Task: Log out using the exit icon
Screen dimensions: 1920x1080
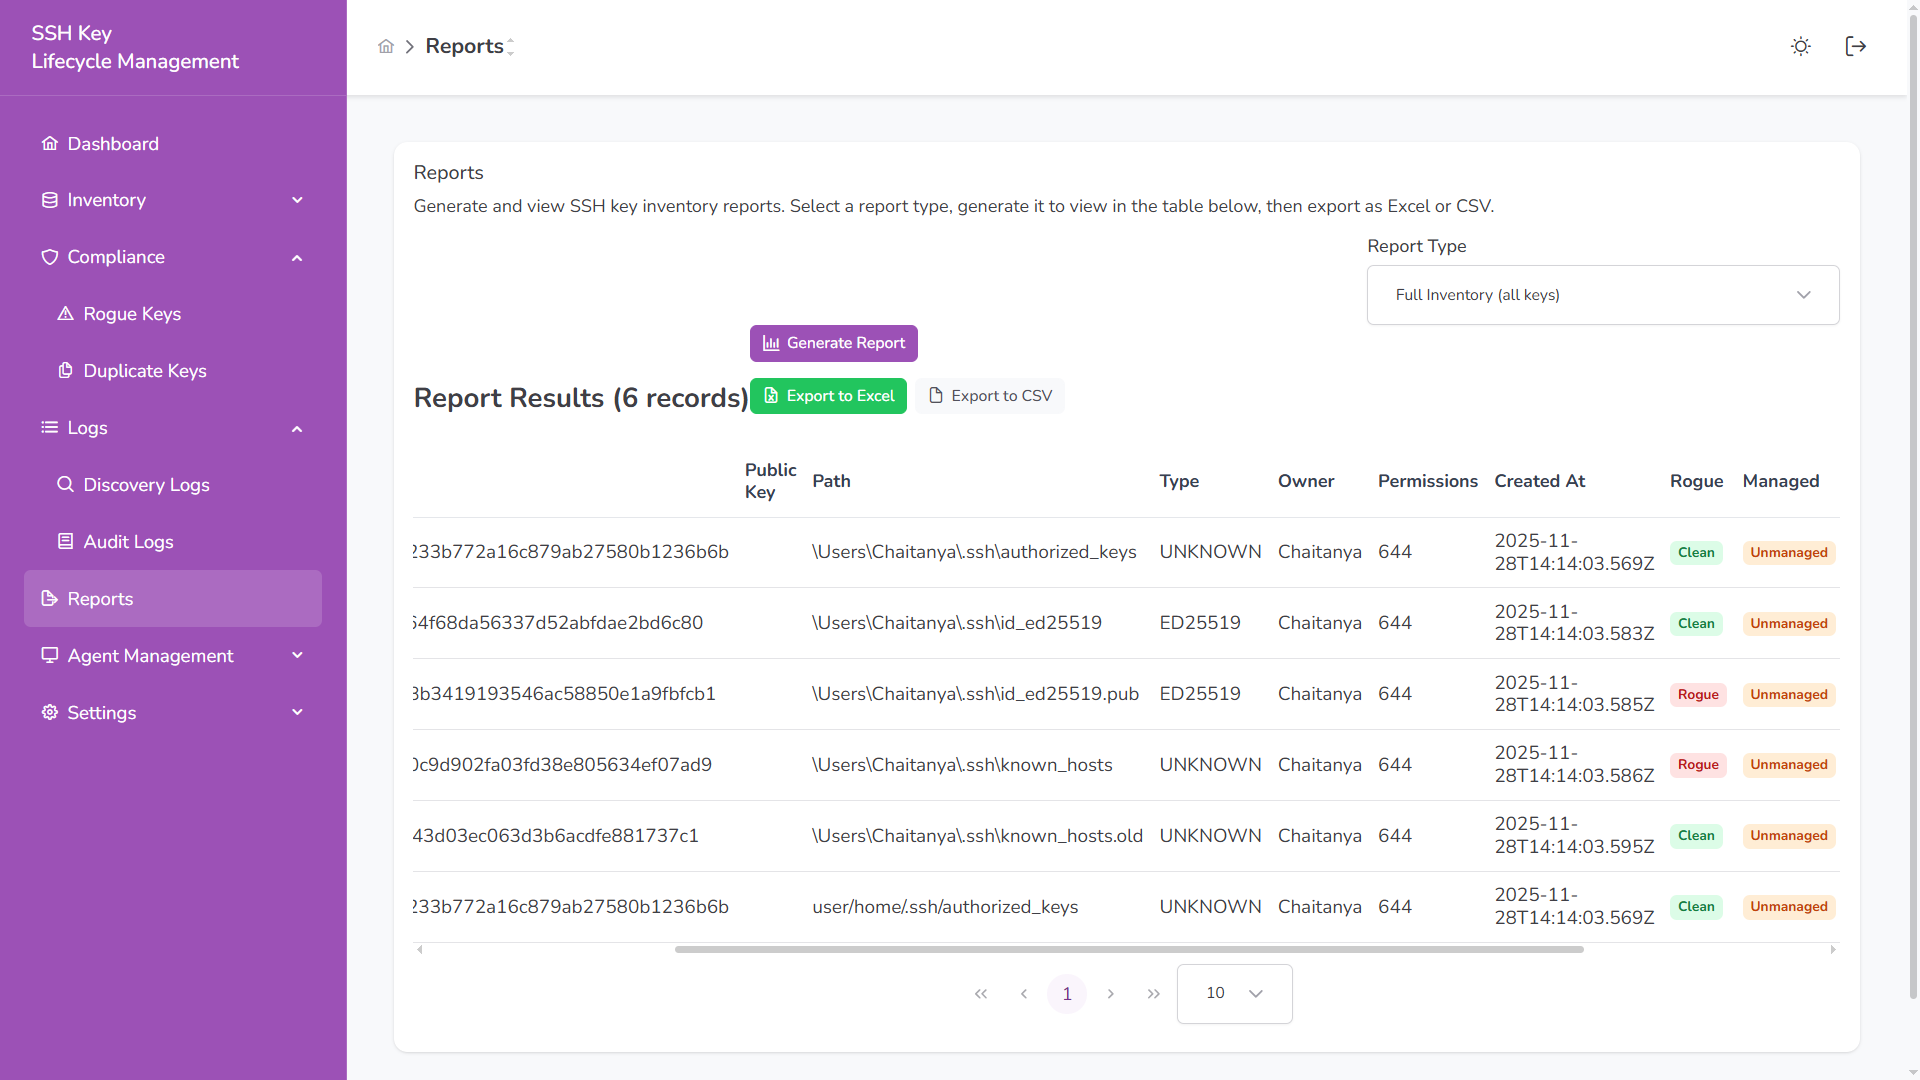Action: 1855,46
